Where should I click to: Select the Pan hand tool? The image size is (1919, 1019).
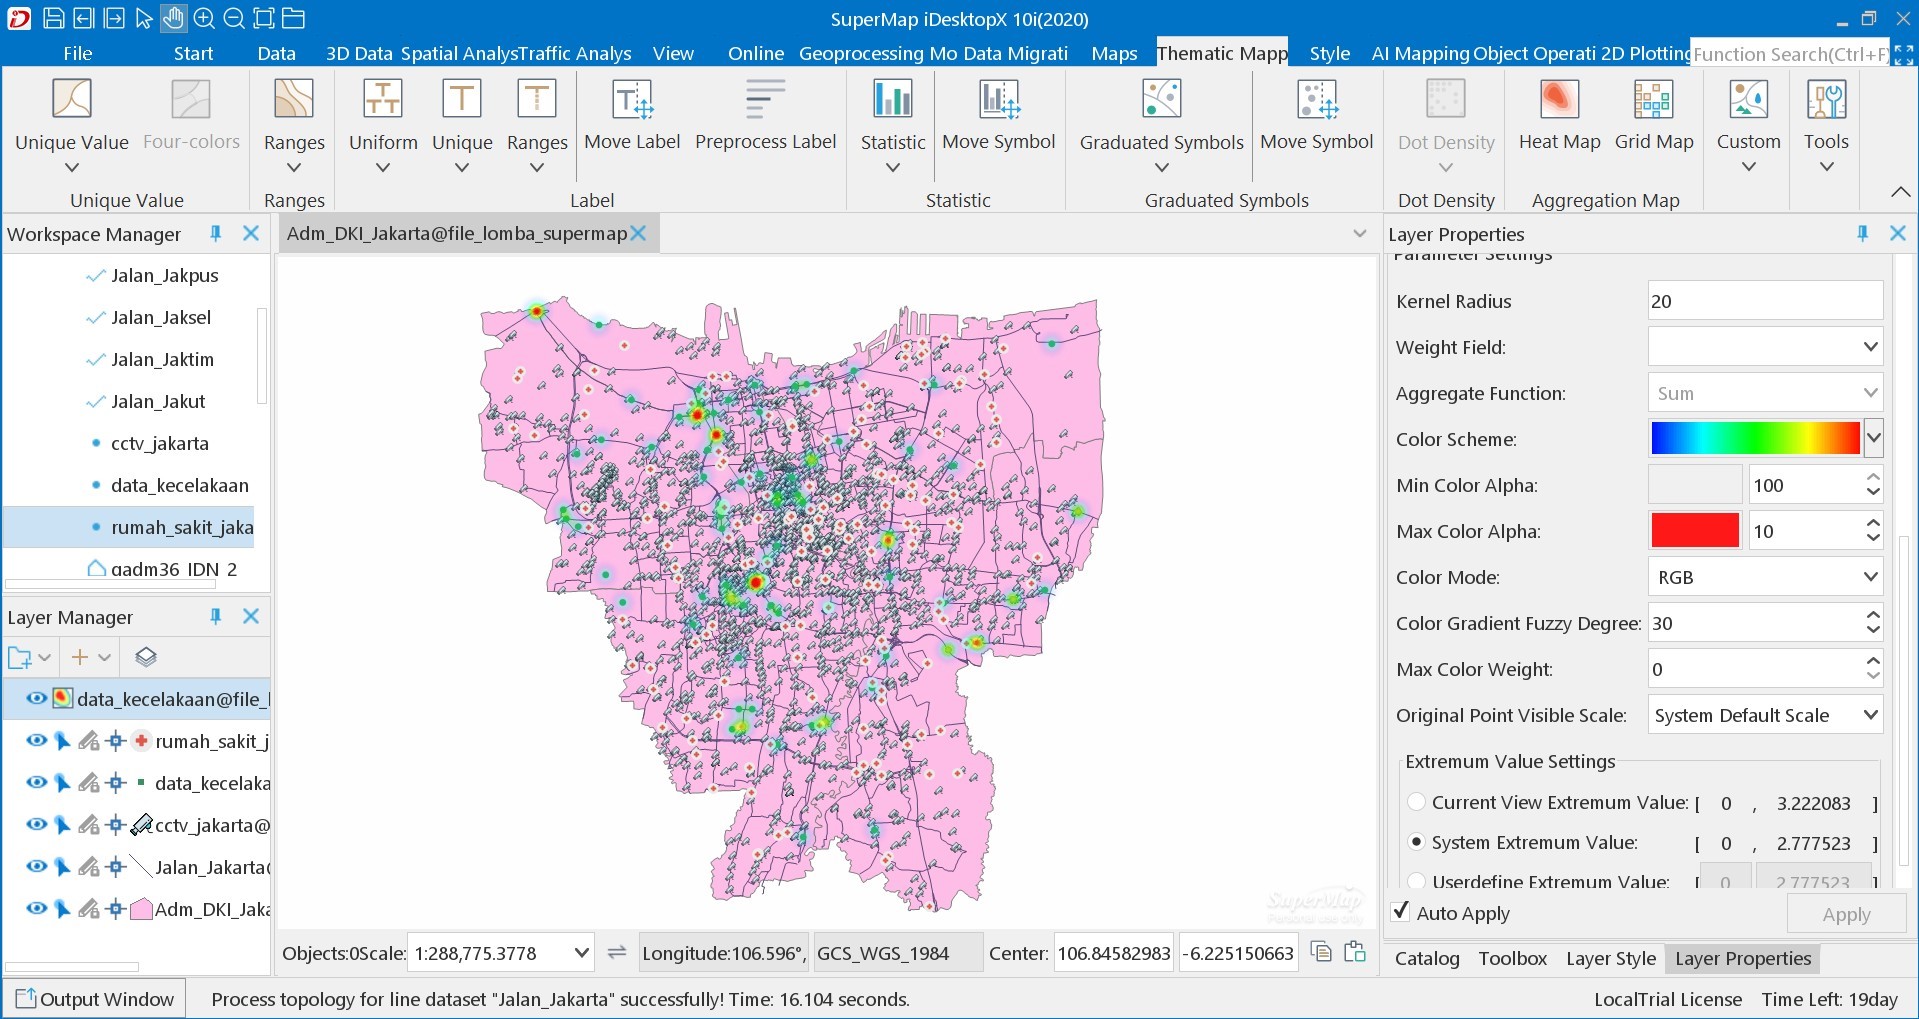173,18
